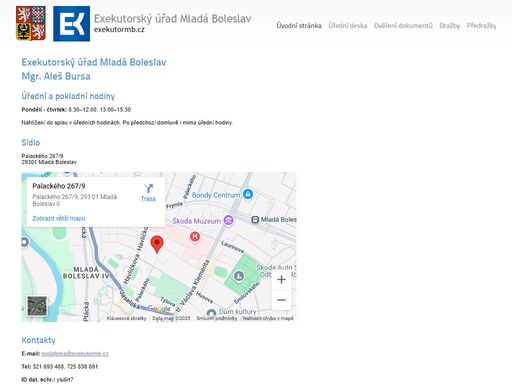Viewport: 512px width, 384px height.
Task: Open the Předražky menu item
Action: 481,26
